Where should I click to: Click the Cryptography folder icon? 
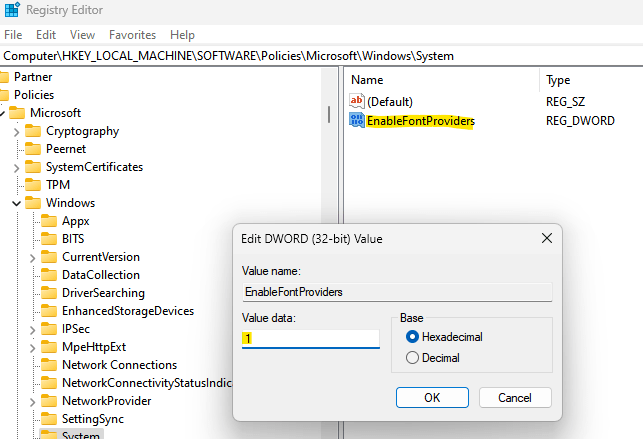33,131
